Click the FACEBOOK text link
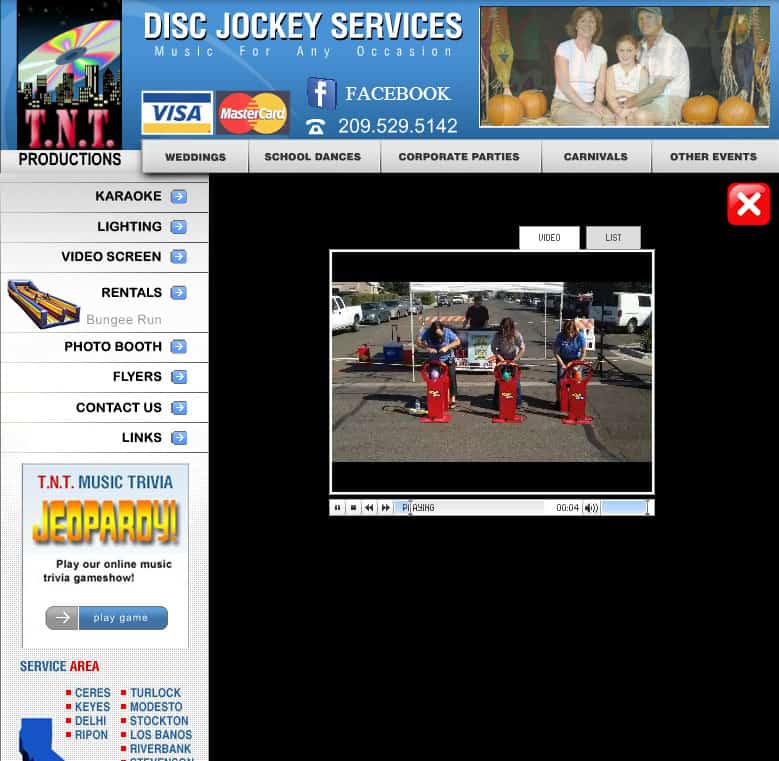 tap(397, 93)
